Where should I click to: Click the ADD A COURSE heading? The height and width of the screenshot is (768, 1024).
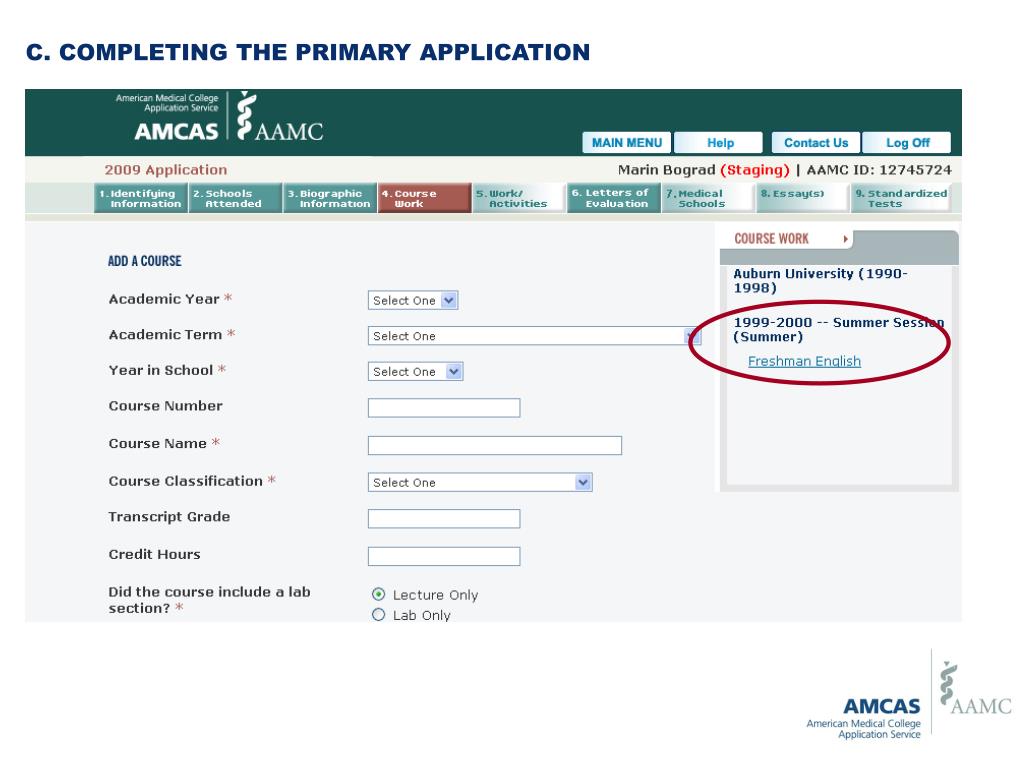[144, 261]
